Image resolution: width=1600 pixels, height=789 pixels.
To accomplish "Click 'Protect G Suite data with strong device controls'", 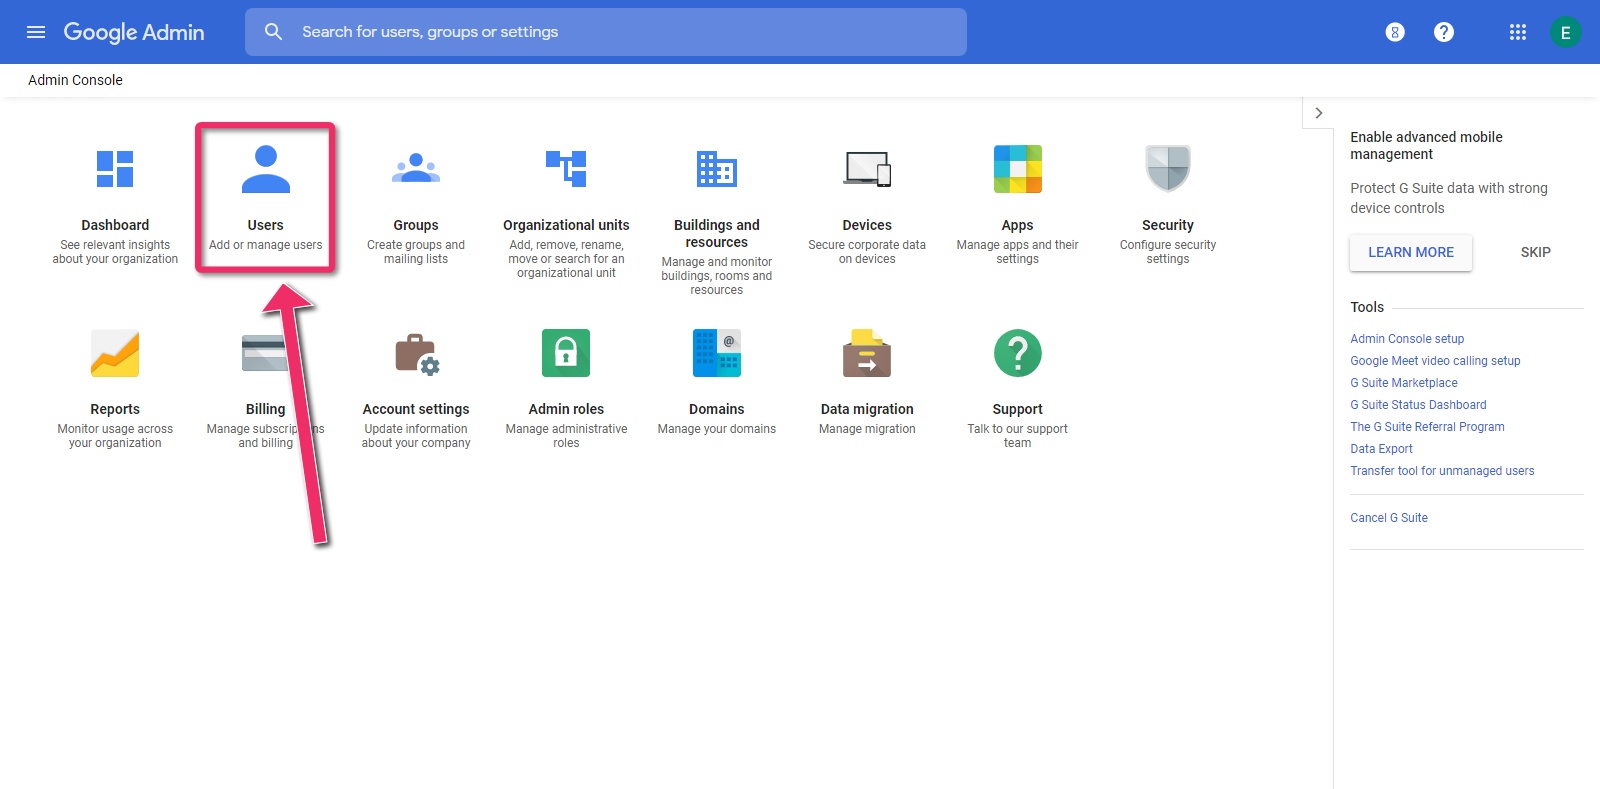I will 1449,198.
